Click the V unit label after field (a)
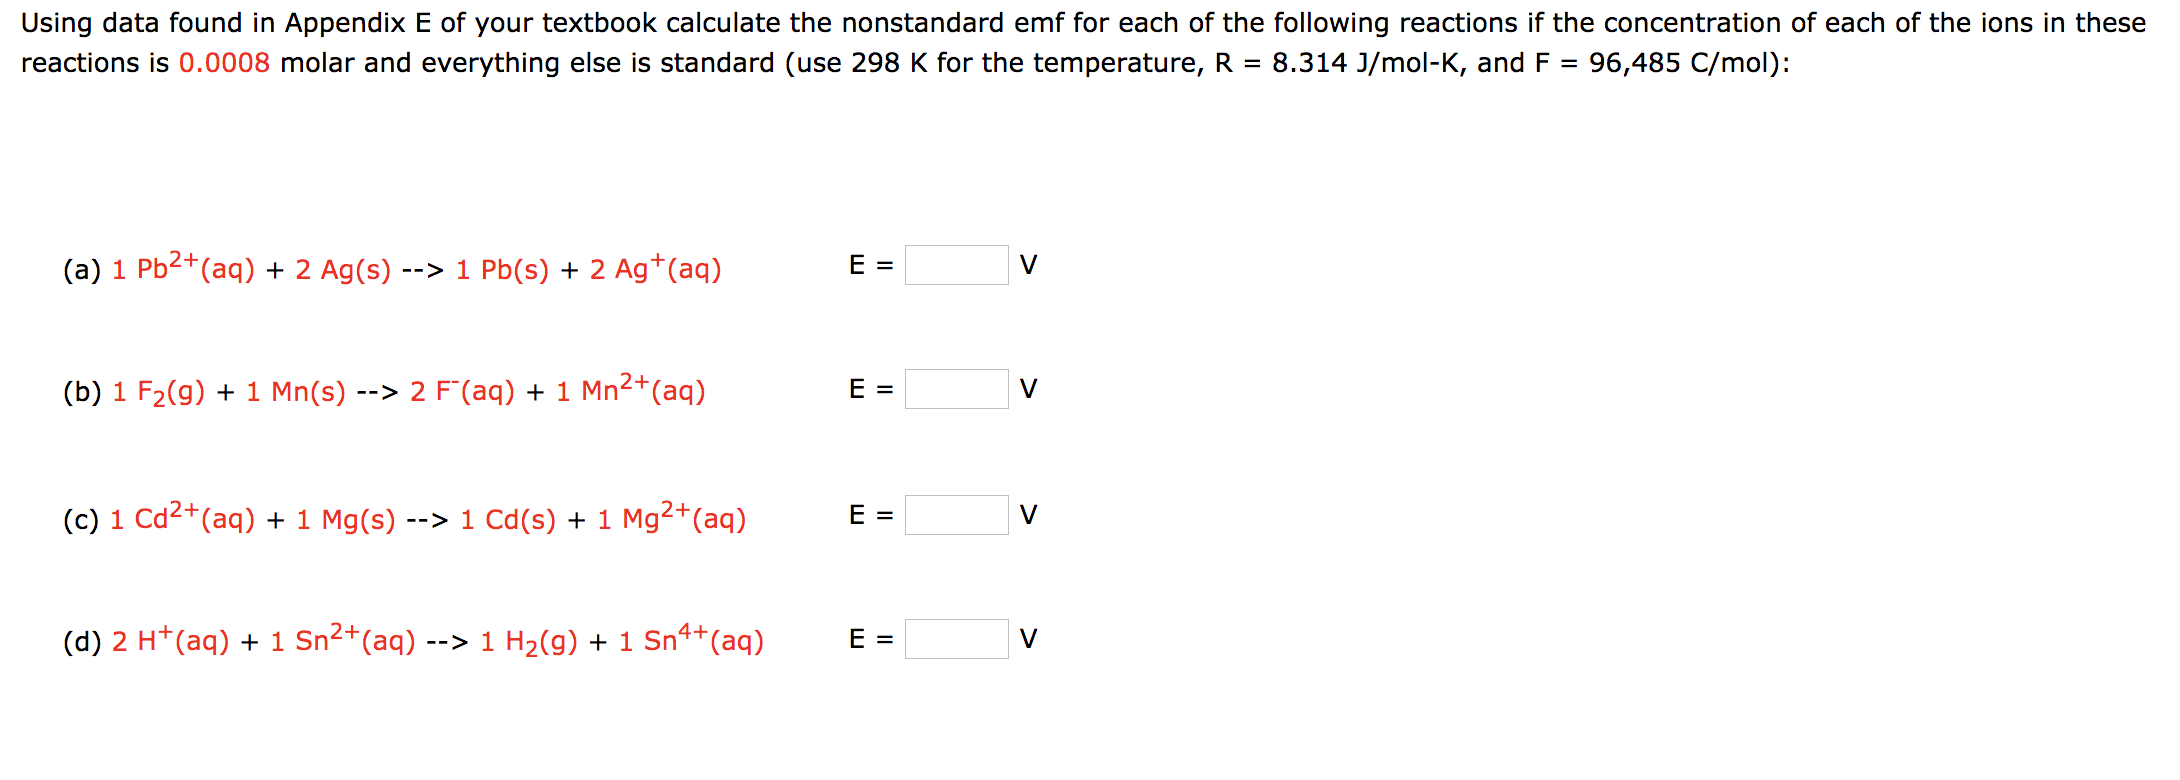 (x=1030, y=265)
